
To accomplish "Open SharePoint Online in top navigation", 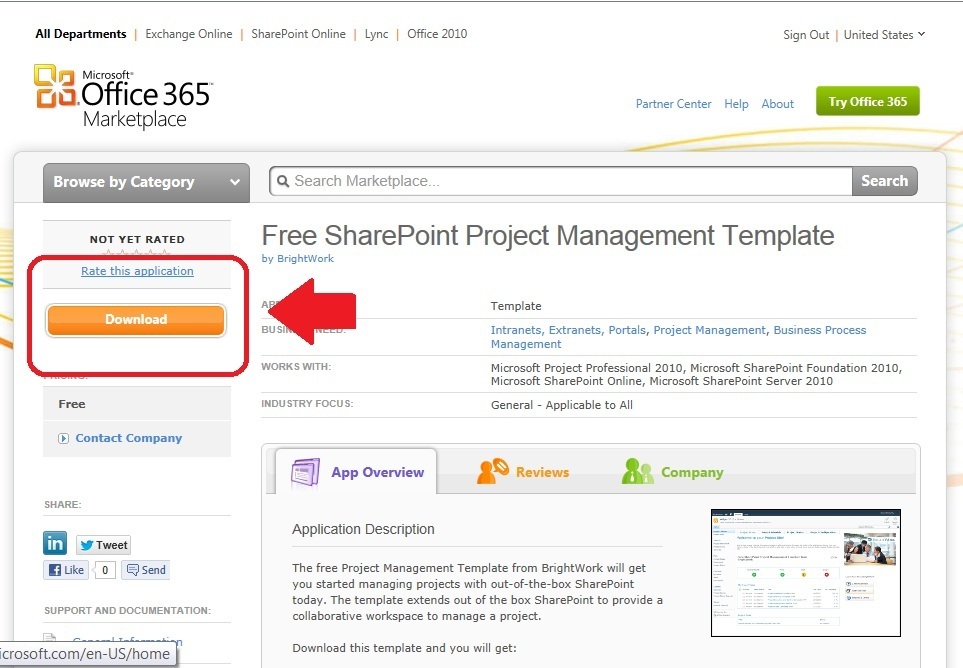I will [x=298, y=34].
